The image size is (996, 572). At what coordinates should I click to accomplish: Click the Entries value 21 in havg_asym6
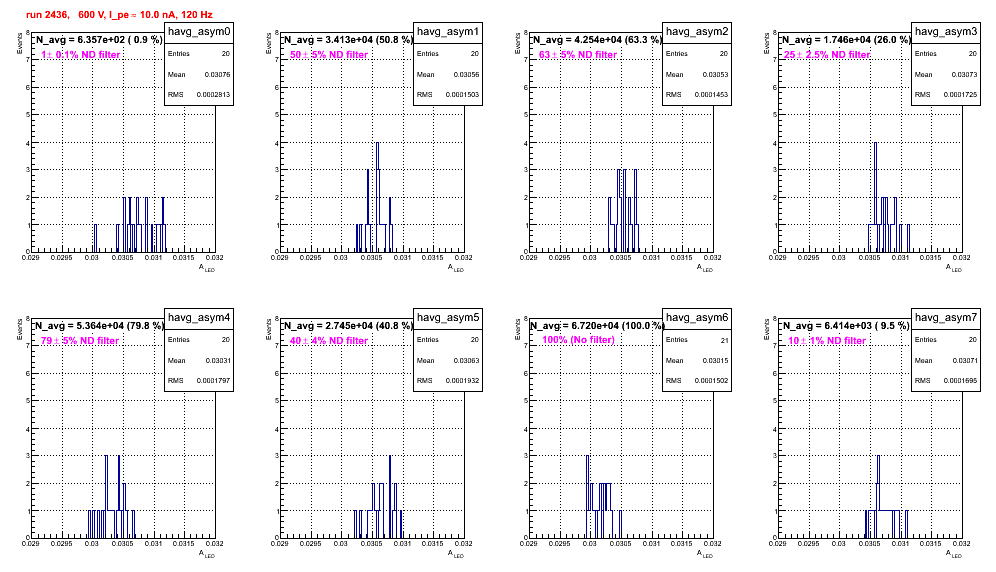click(725, 341)
